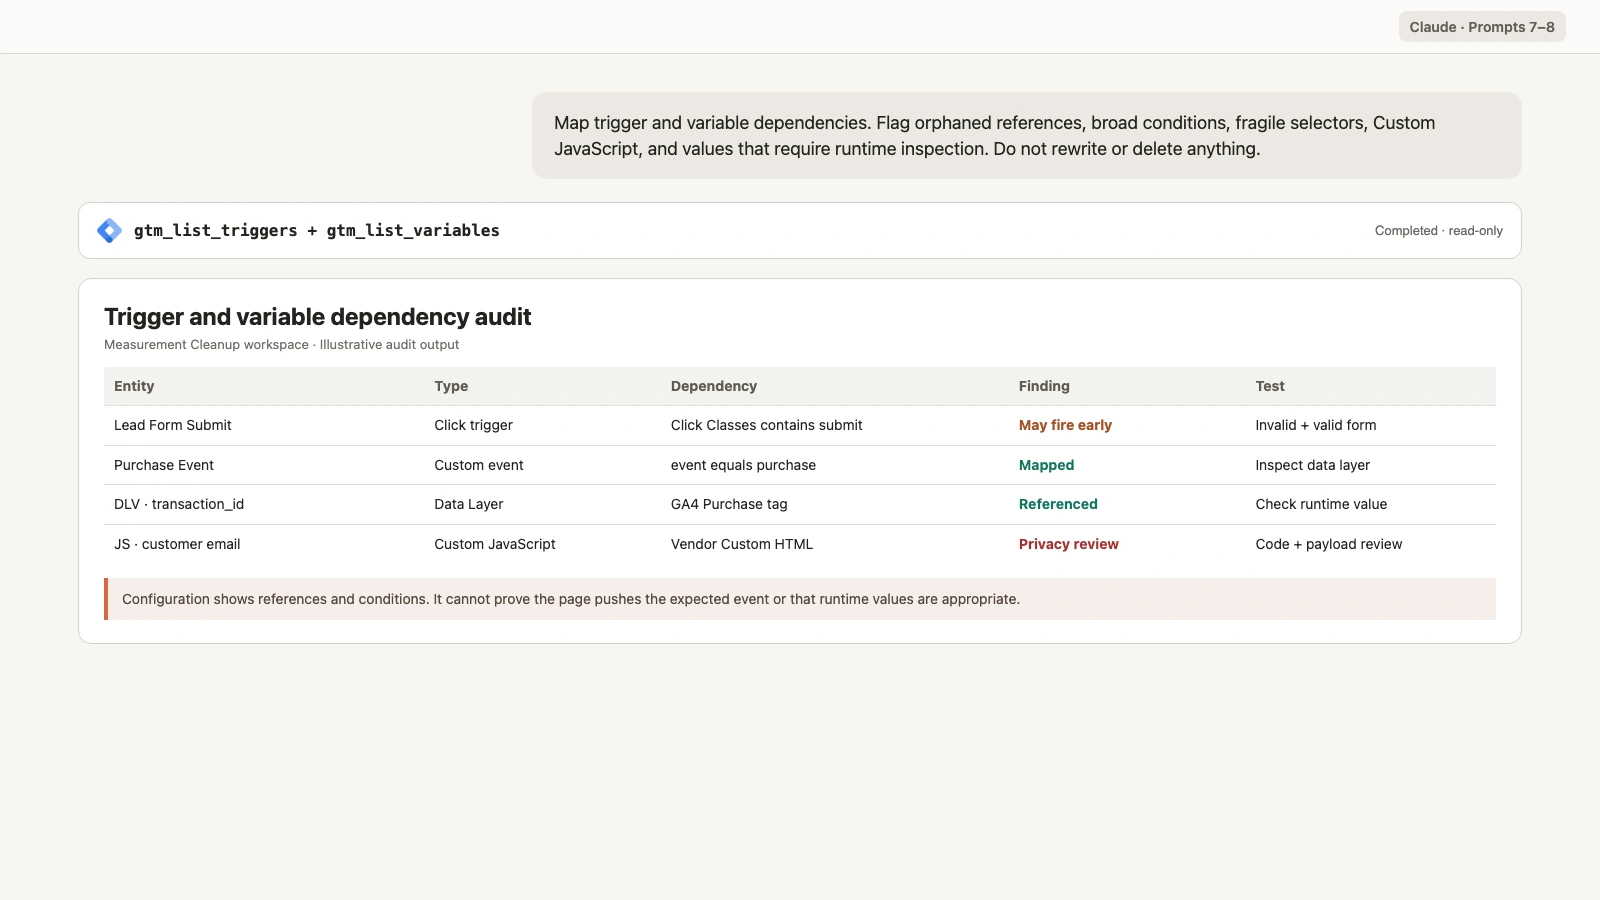This screenshot has height=900, width=1600.
Task: Click the Trigger and variable dependency audit heading
Action: pos(317,317)
